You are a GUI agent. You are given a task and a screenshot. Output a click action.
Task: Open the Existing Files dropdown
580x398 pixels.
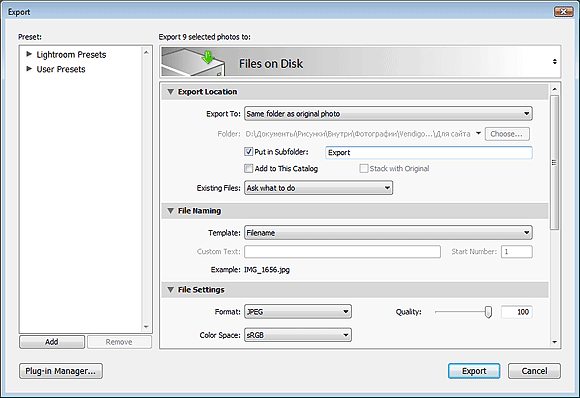(x=318, y=188)
